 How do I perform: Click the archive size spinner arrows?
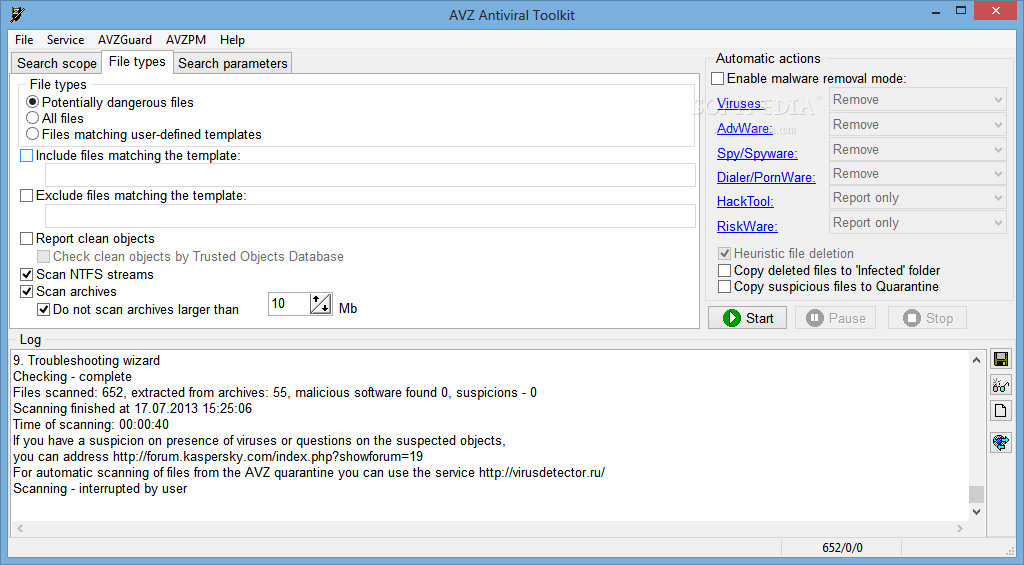[321, 304]
